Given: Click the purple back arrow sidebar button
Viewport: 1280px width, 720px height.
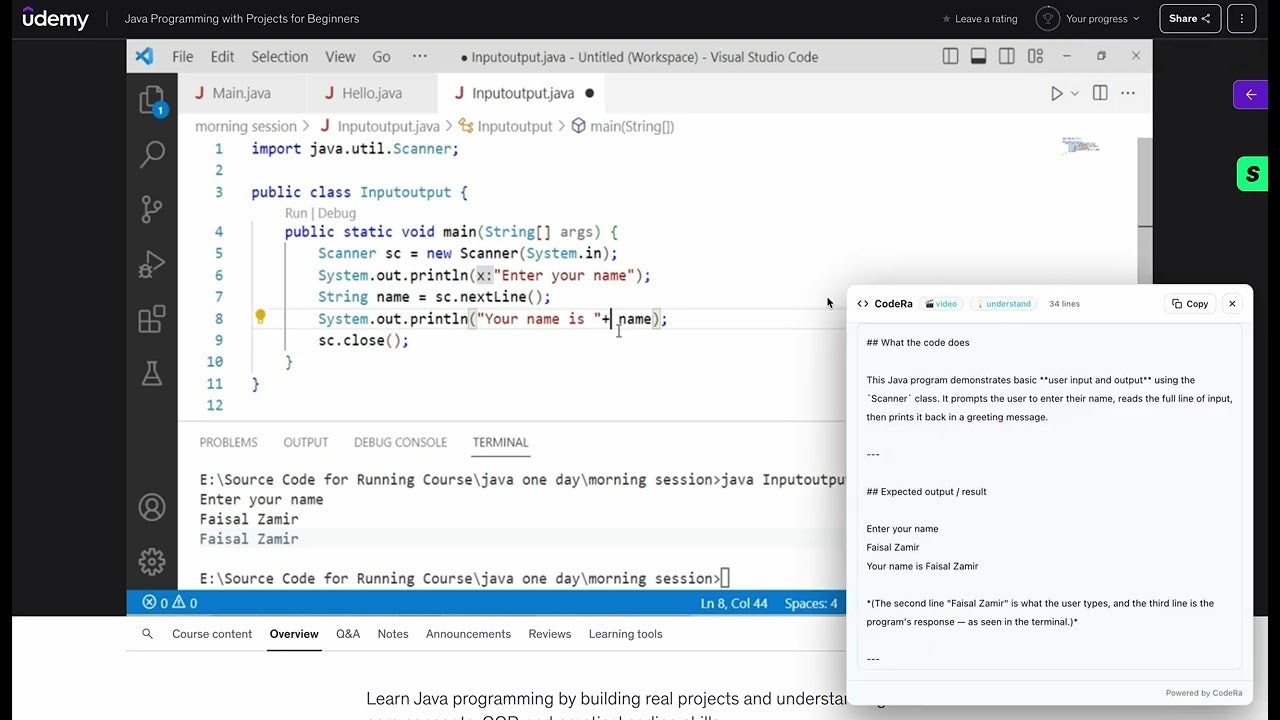Looking at the screenshot, I should 1250,95.
